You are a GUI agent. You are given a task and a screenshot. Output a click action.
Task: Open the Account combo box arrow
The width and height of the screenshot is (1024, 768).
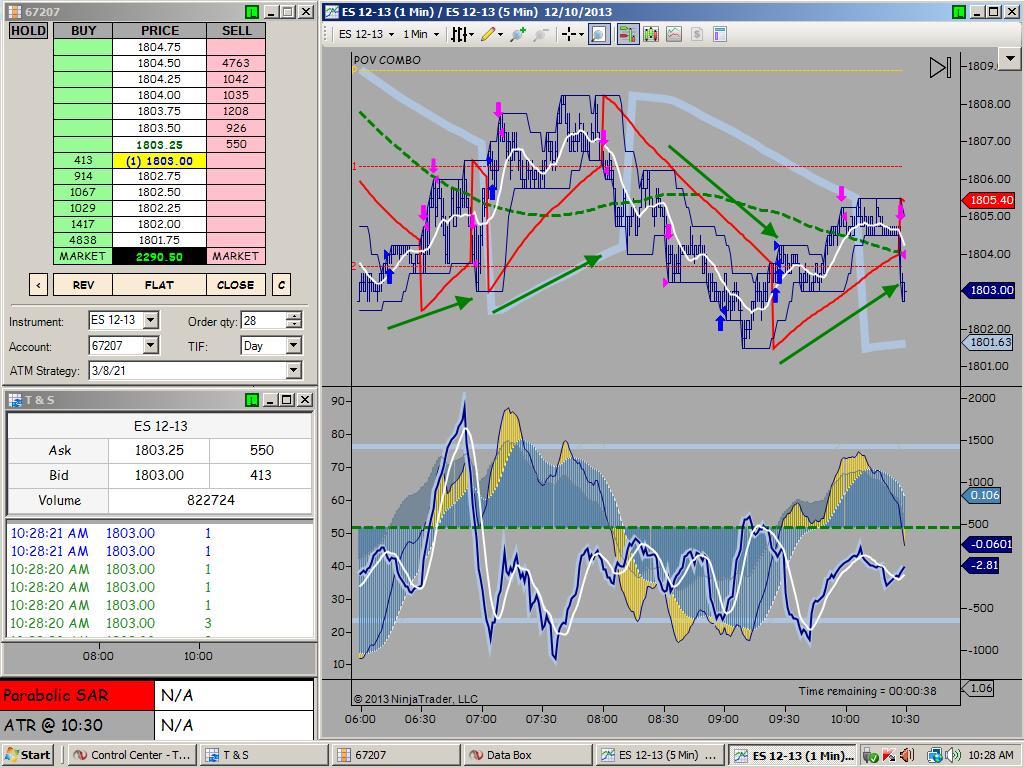[151, 345]
